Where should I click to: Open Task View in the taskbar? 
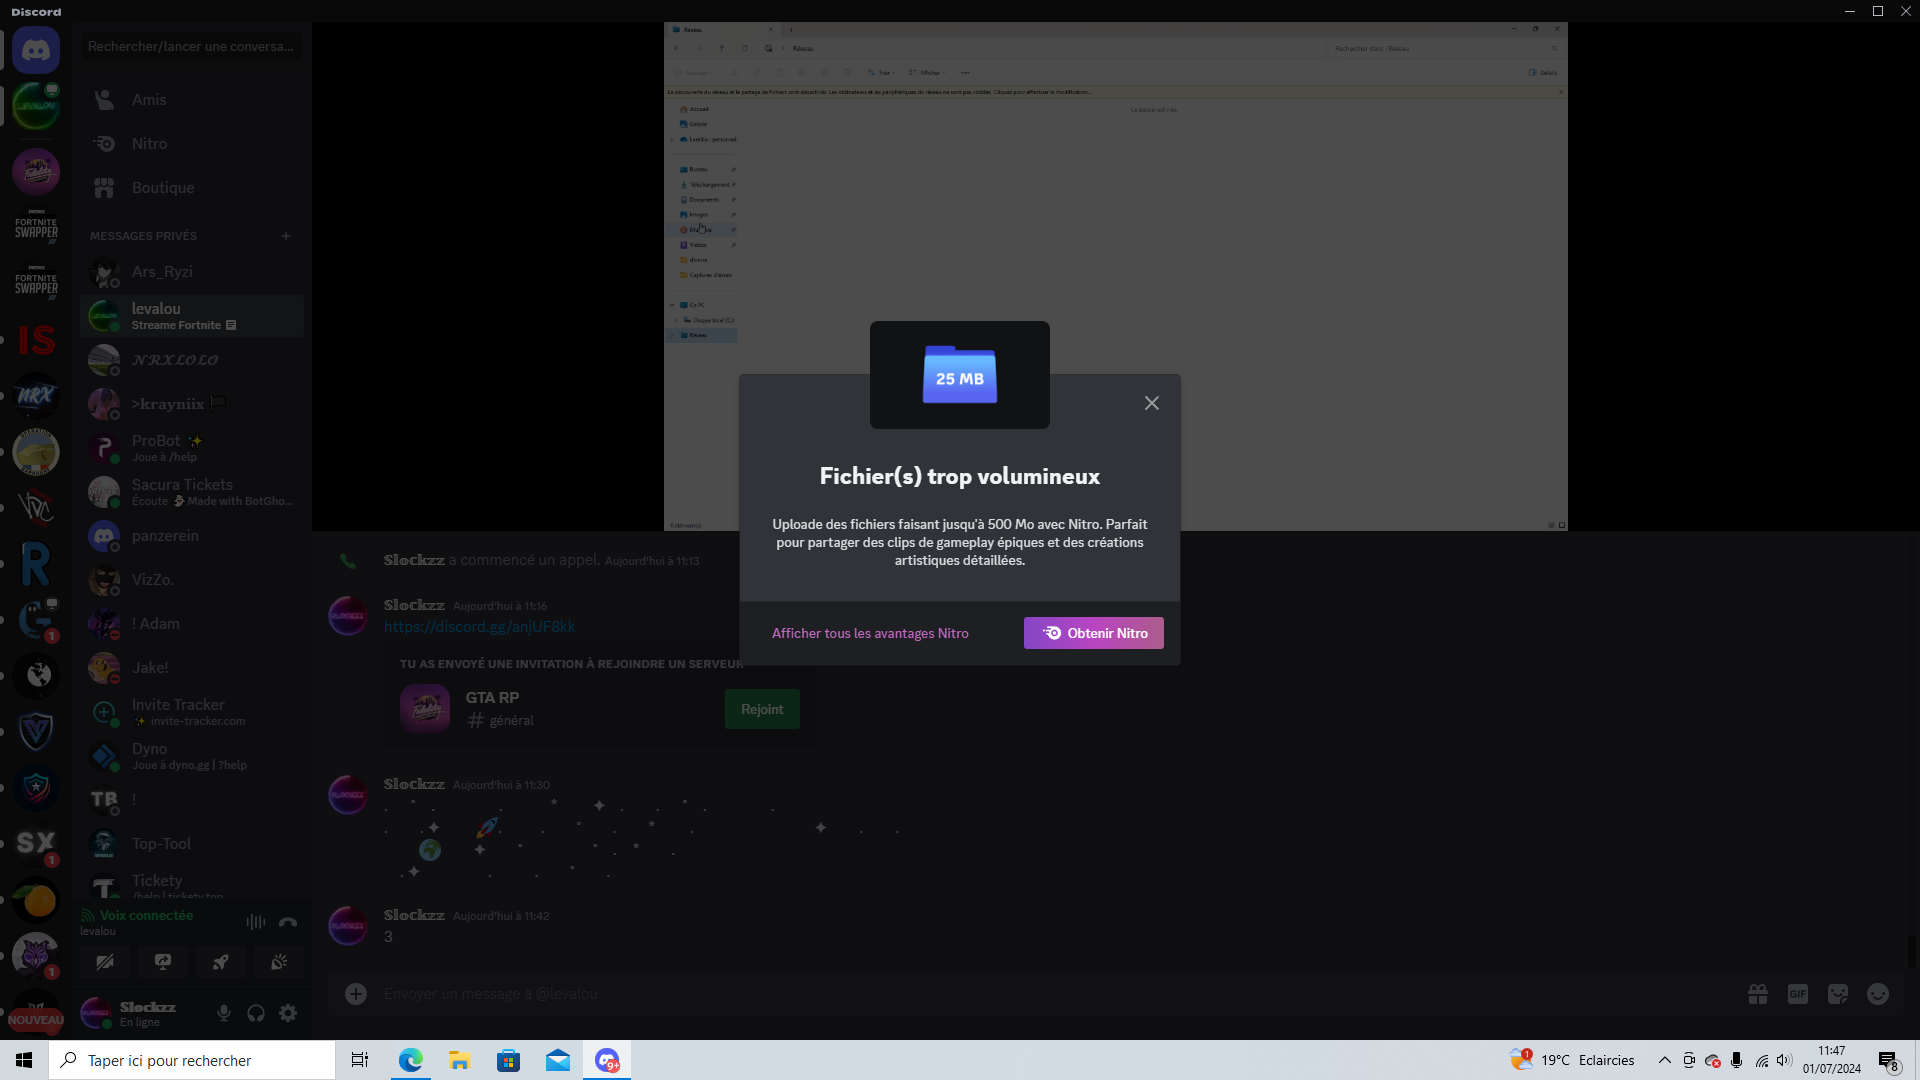click(360, 1060)
